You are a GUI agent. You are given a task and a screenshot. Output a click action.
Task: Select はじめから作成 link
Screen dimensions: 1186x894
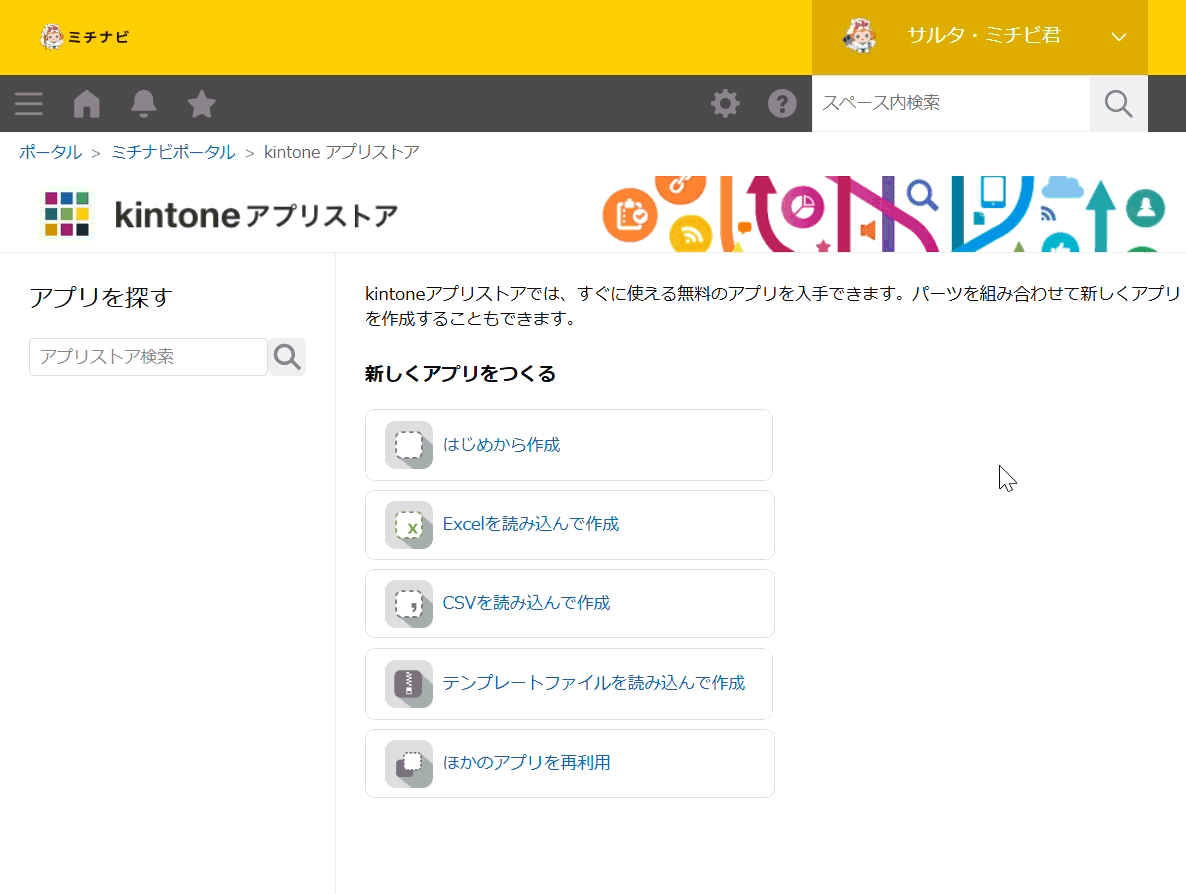[x=501, y=445]
